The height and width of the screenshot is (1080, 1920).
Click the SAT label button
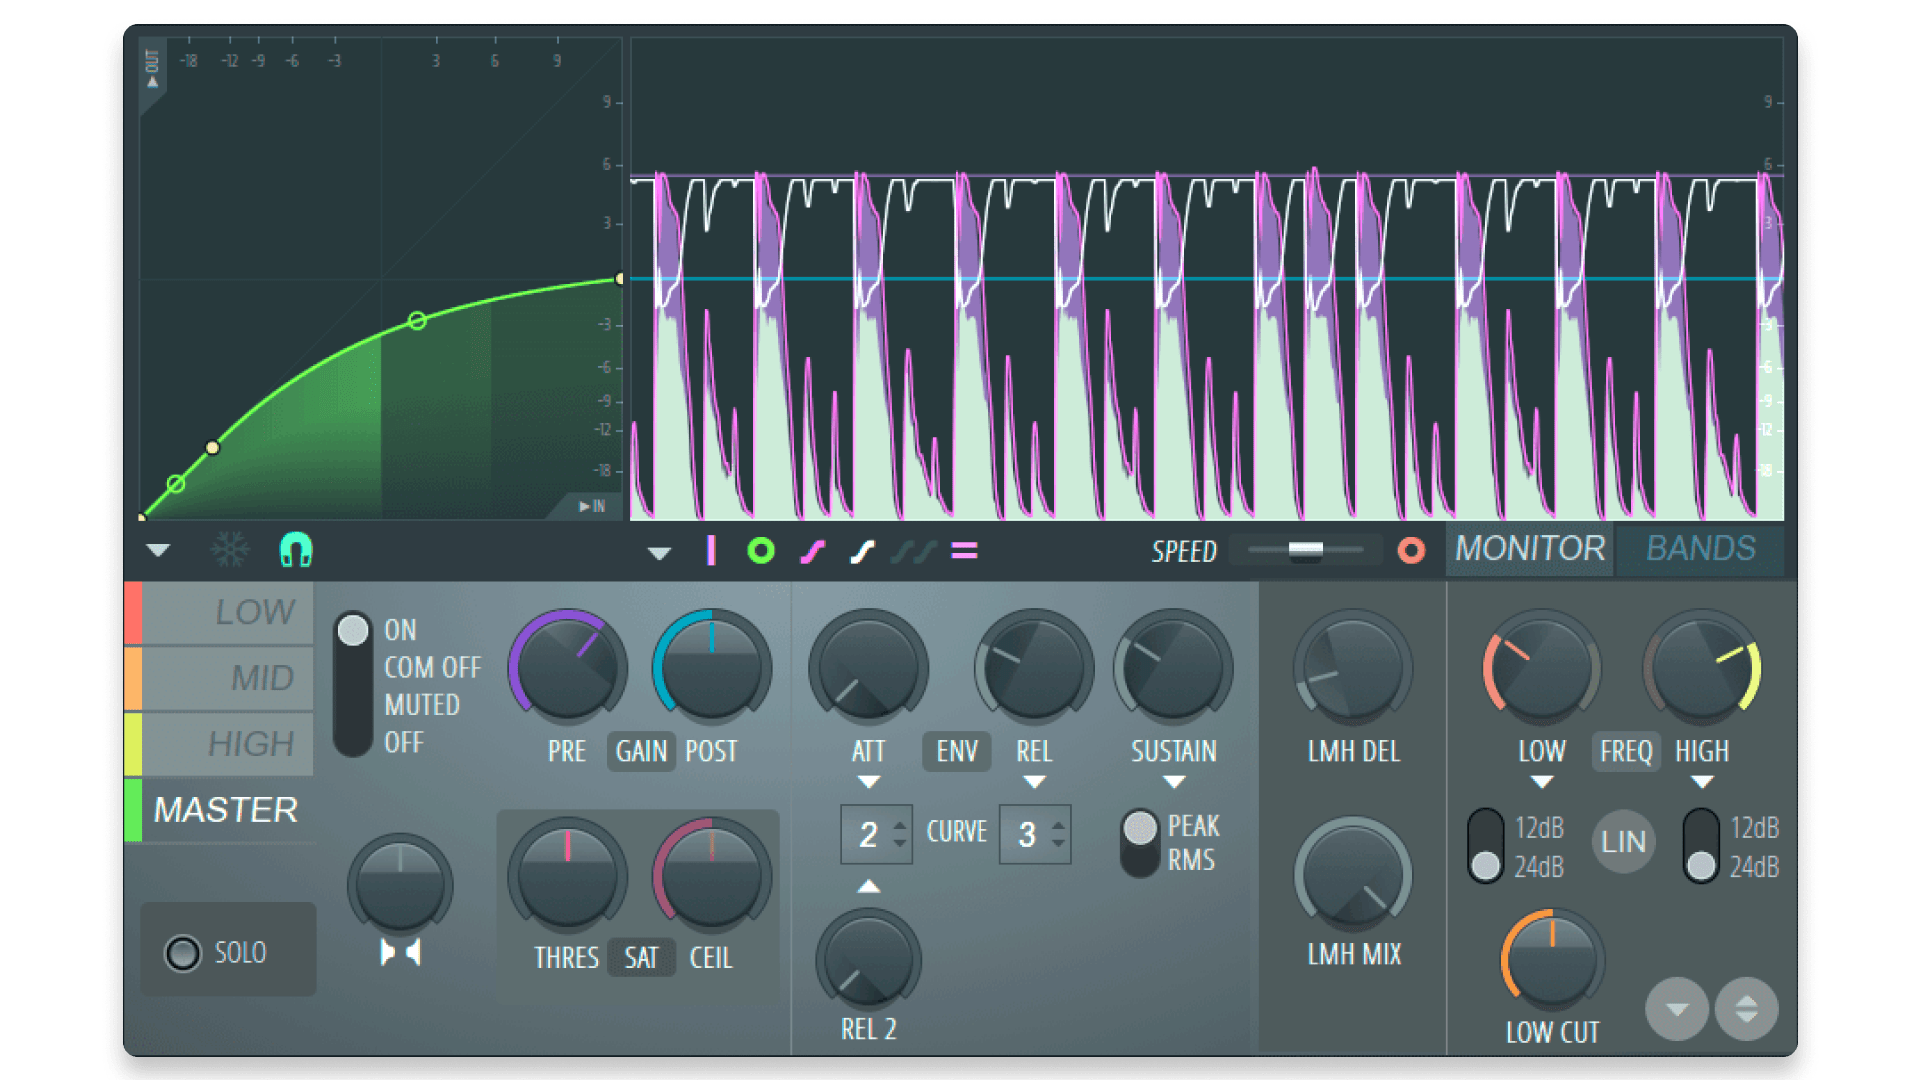pyautogui.click(x=641, y=958)
